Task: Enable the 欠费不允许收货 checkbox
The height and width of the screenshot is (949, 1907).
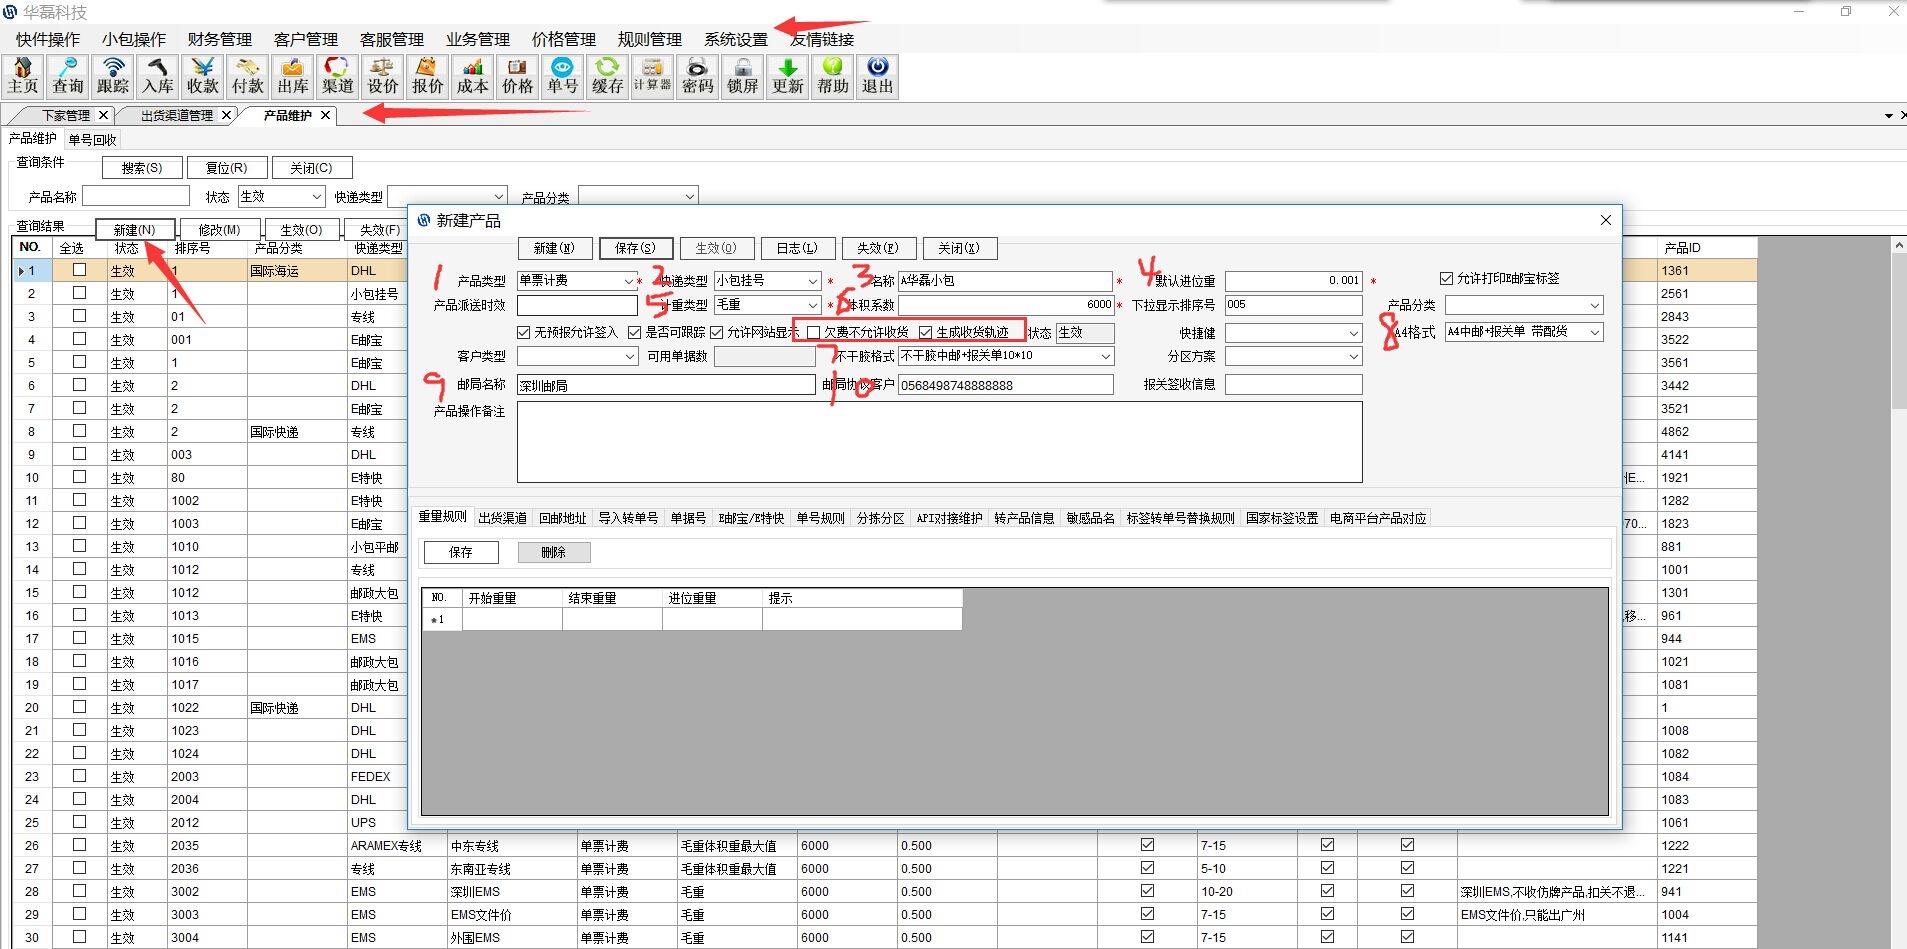Action: pos(814,332)
